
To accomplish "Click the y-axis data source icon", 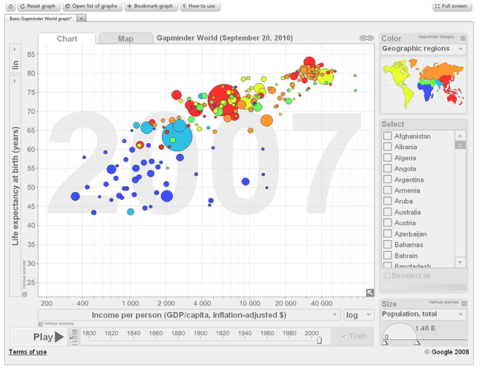I will tap(24, 294).
